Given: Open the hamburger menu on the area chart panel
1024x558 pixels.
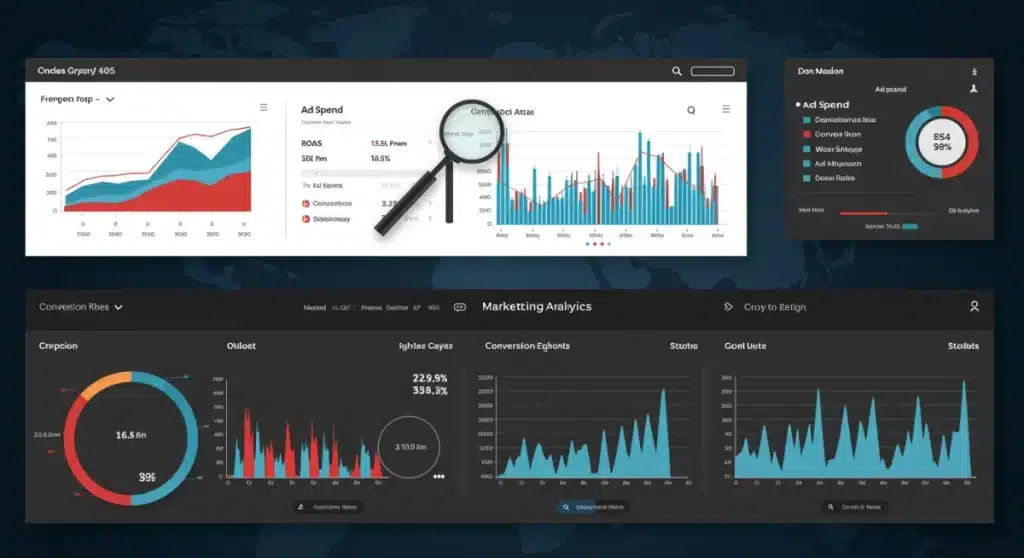Looking at the screenshot, I should (x=264, y=107).
